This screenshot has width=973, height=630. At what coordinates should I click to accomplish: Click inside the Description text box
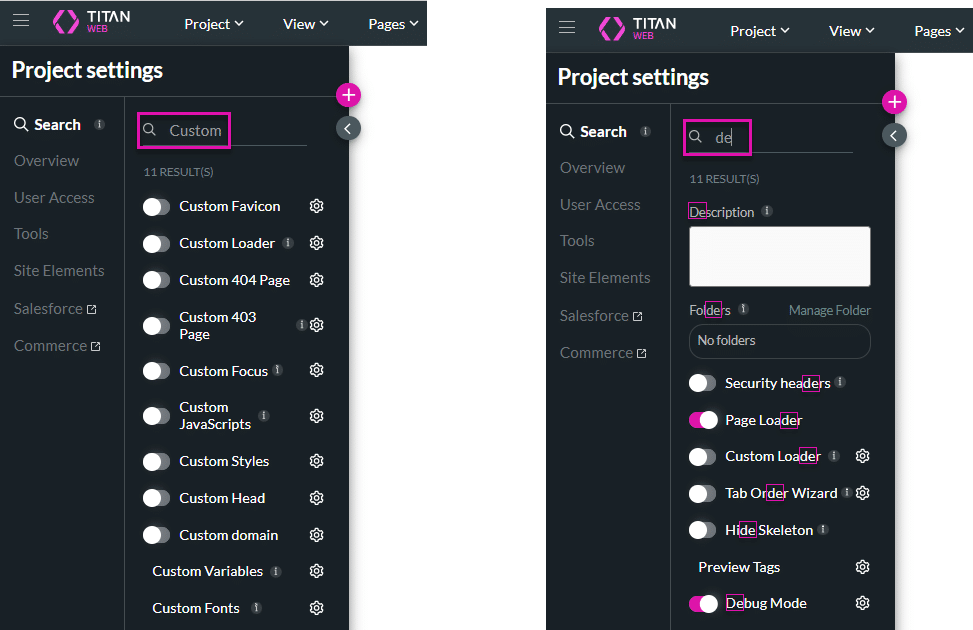coord(779,256)
